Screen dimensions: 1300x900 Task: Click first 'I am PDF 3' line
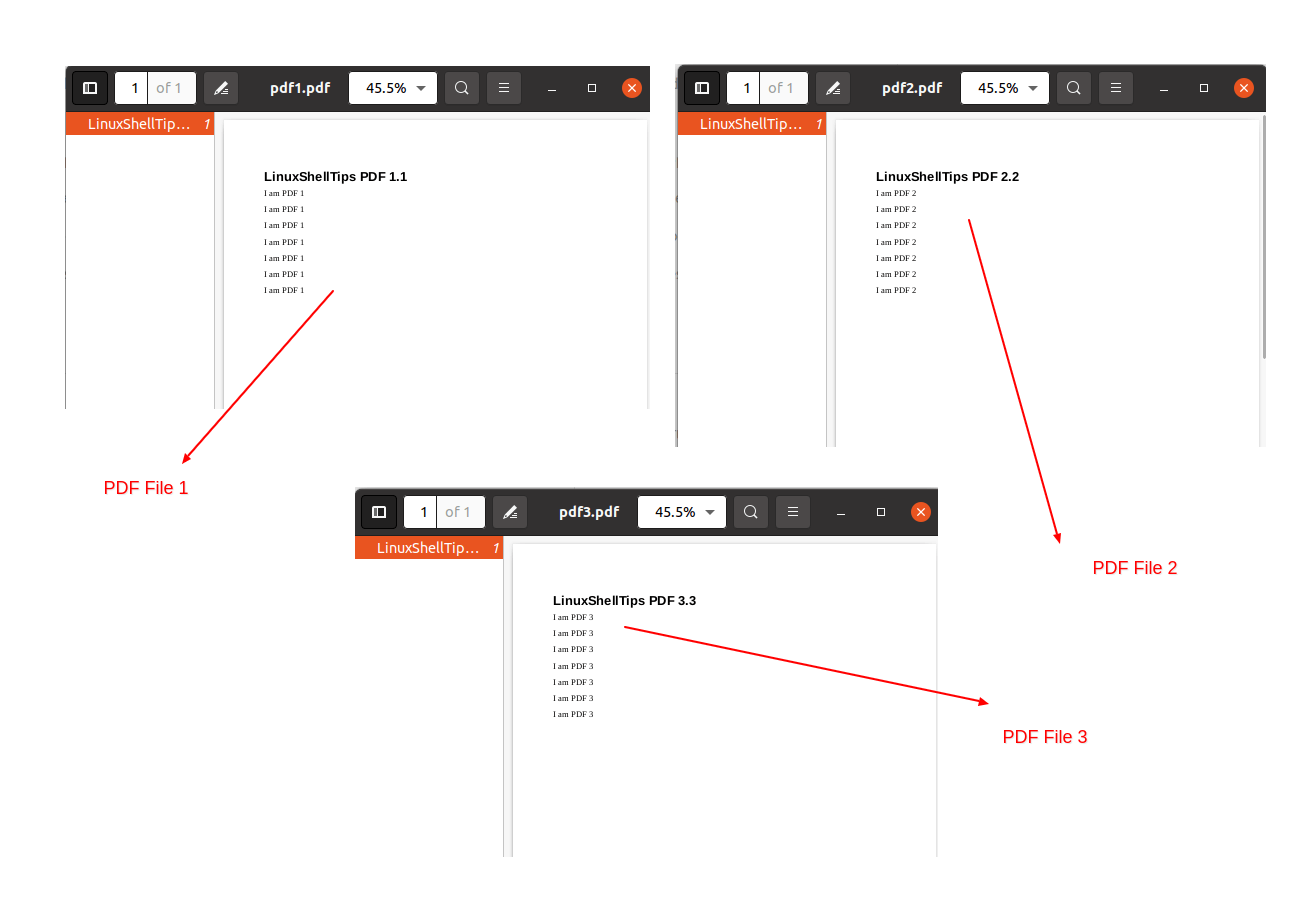point(573,617)
